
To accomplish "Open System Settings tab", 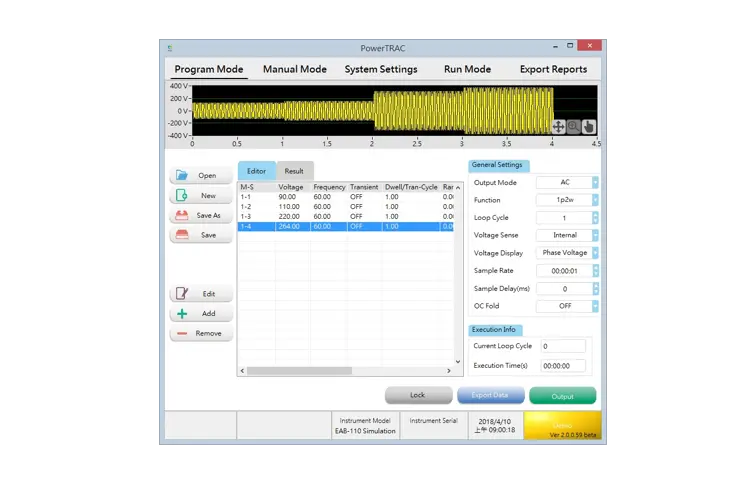I will pos(381,69).
